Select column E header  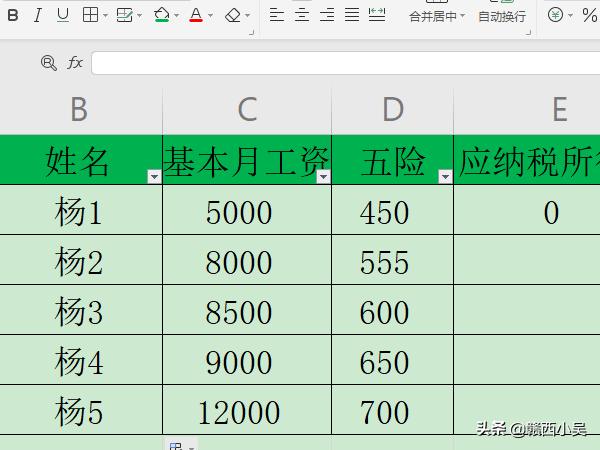527,109
